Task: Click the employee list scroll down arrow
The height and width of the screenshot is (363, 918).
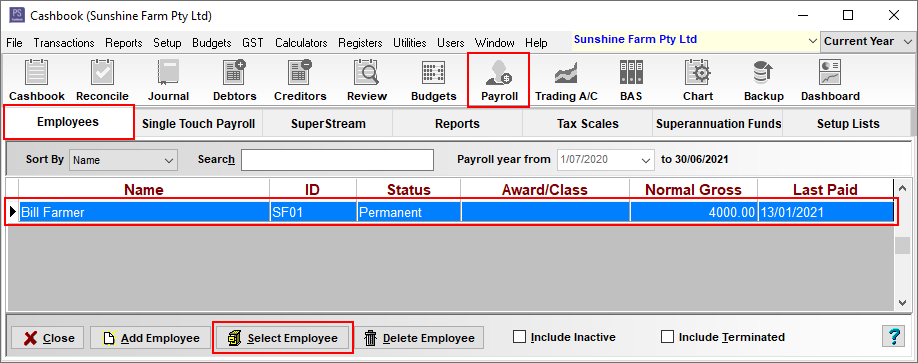Action: [902, 302]
